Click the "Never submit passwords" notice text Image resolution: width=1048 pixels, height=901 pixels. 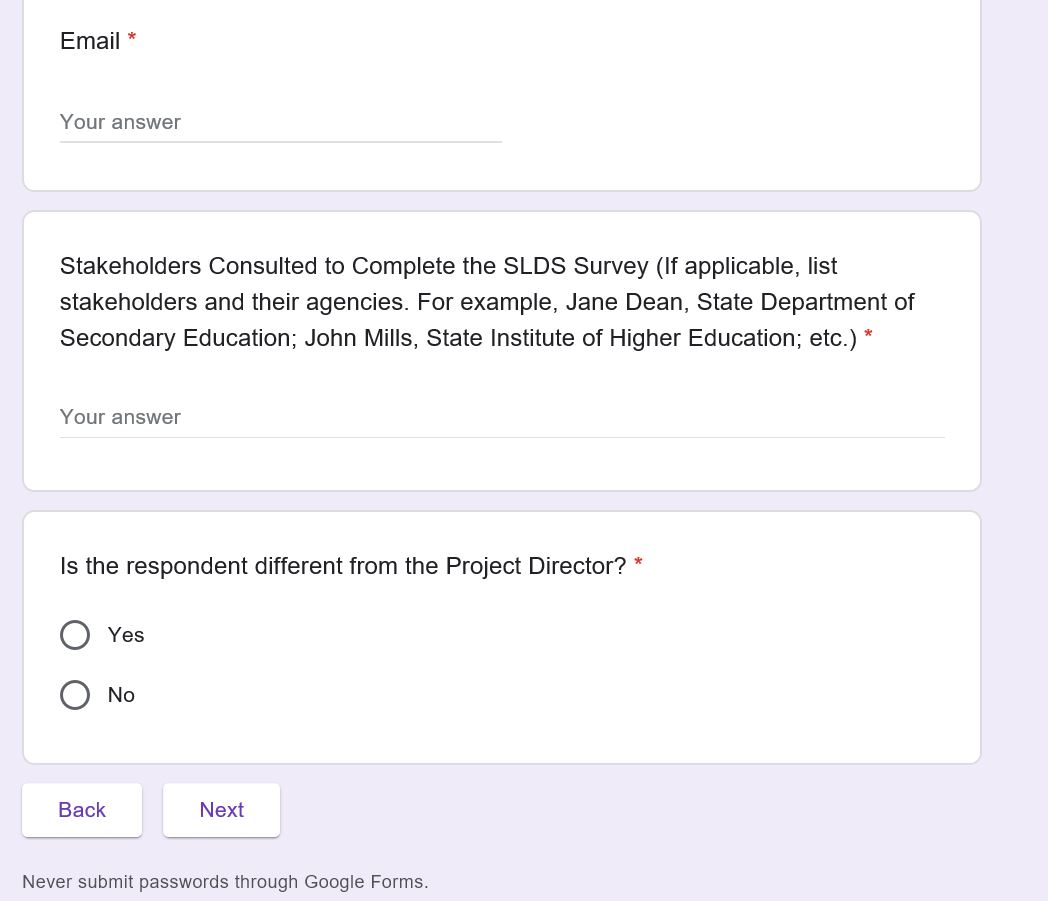coord(162,882)
